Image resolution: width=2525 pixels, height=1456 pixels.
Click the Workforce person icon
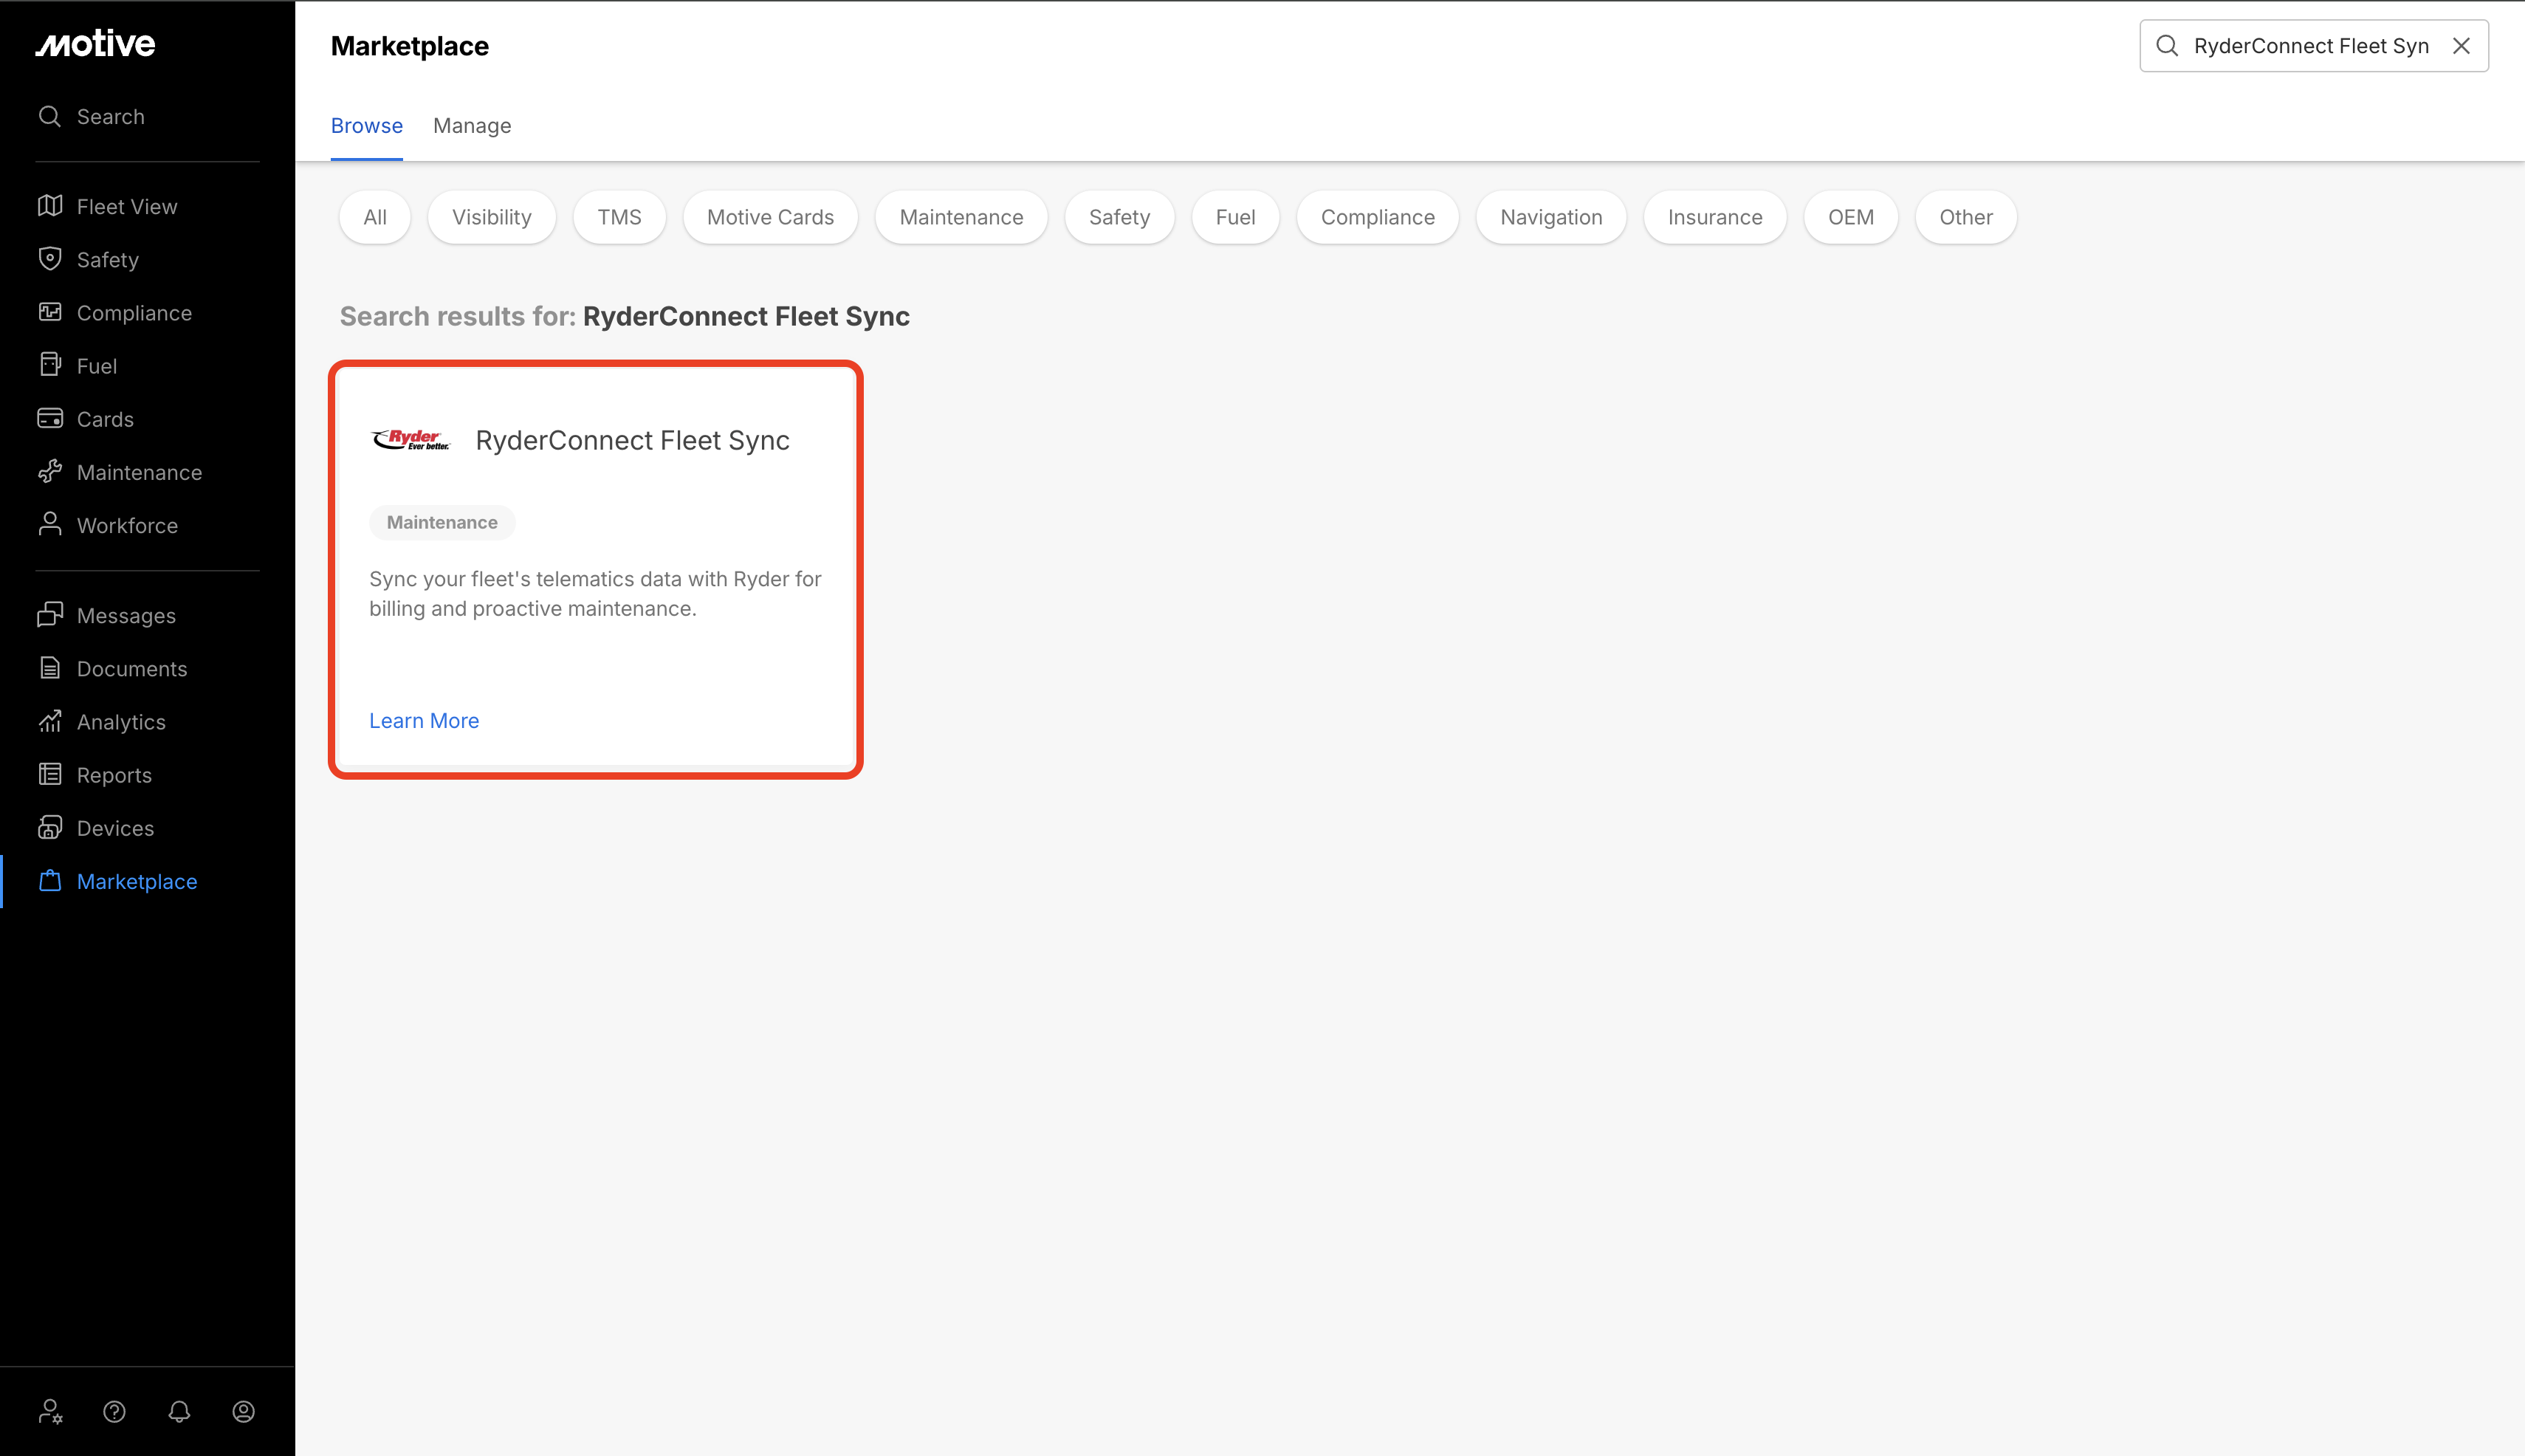click(50, 524)
